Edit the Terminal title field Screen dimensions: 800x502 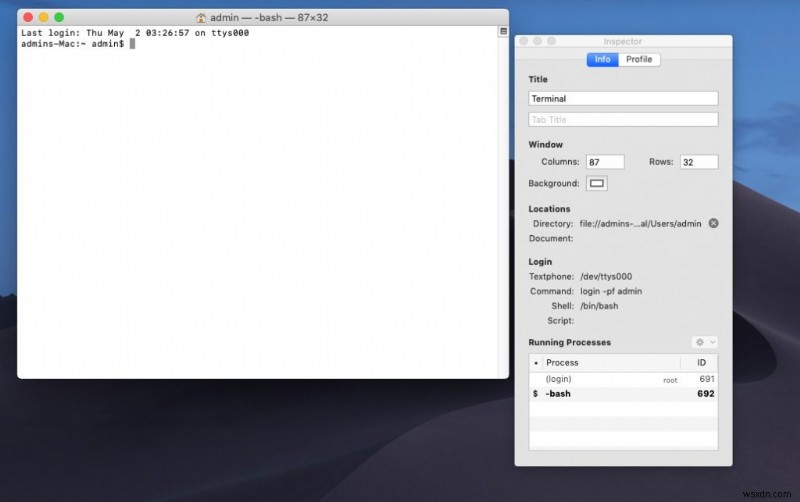(623, 98)
